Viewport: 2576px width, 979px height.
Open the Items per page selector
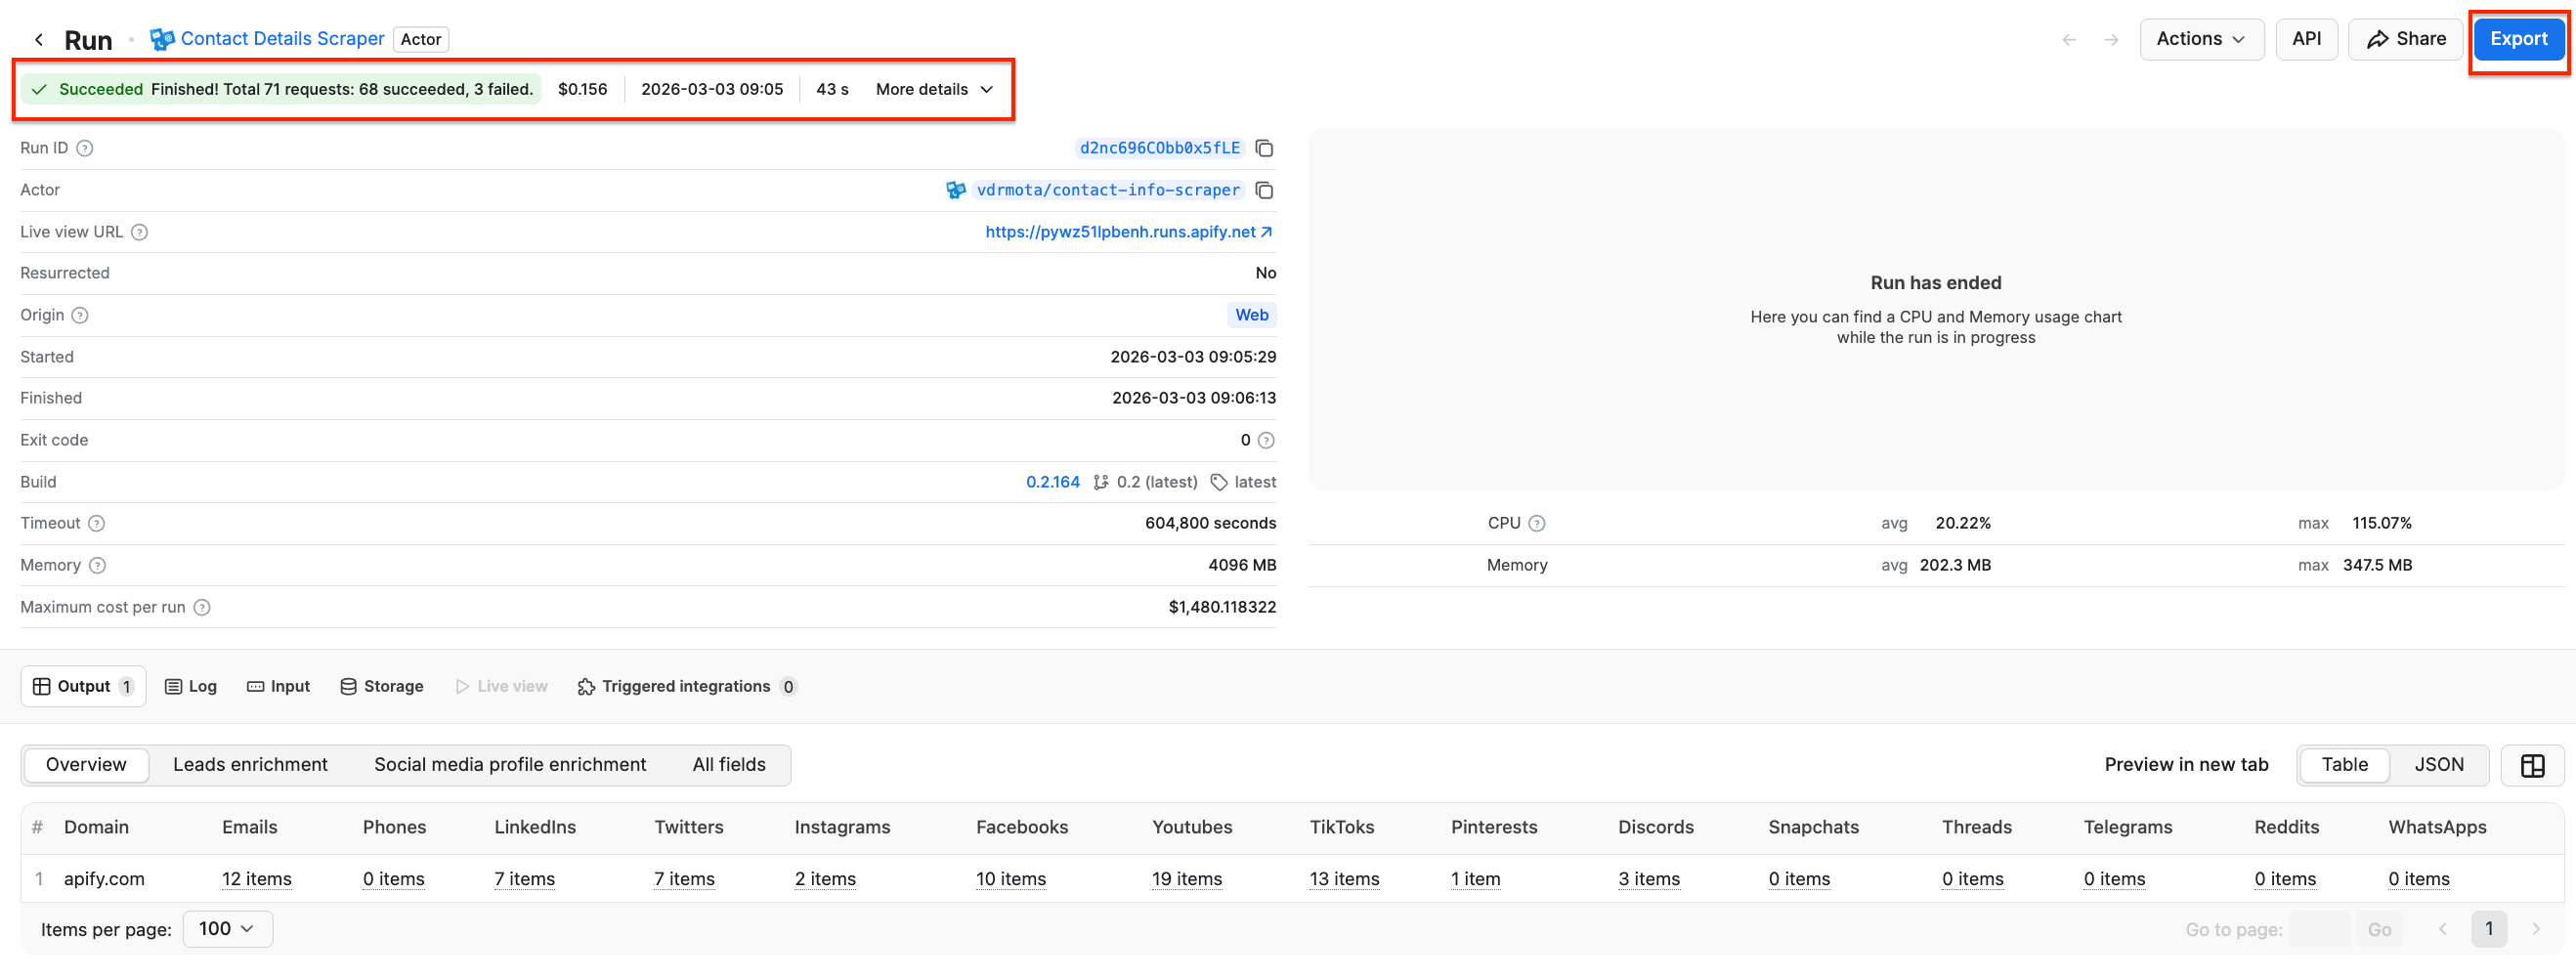[227, 928]
